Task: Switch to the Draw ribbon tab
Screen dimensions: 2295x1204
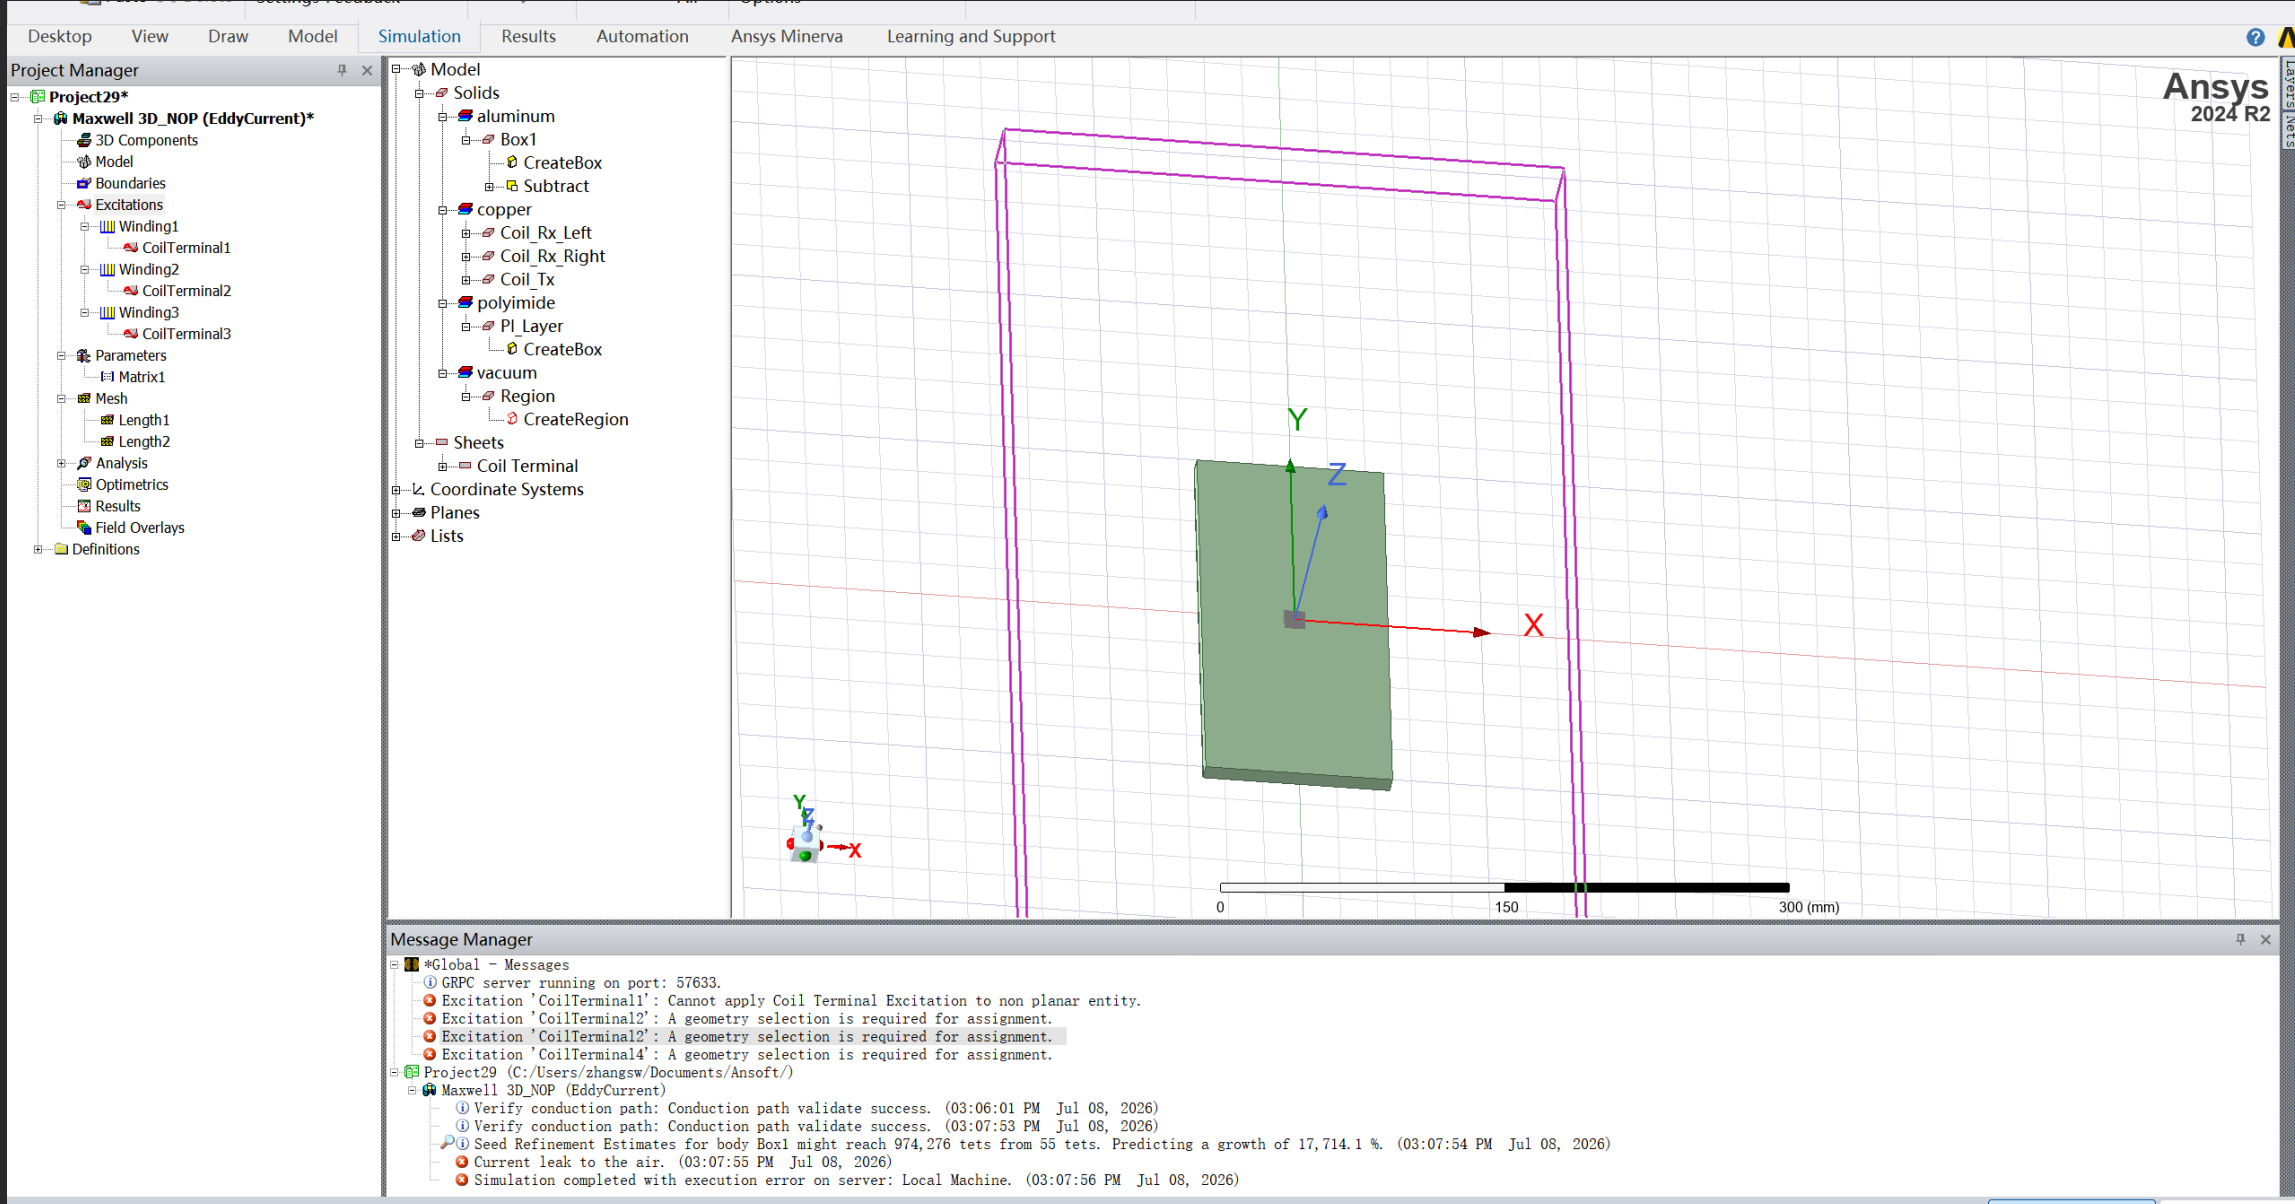Action: pyautogui.click(x=228, y=36)
